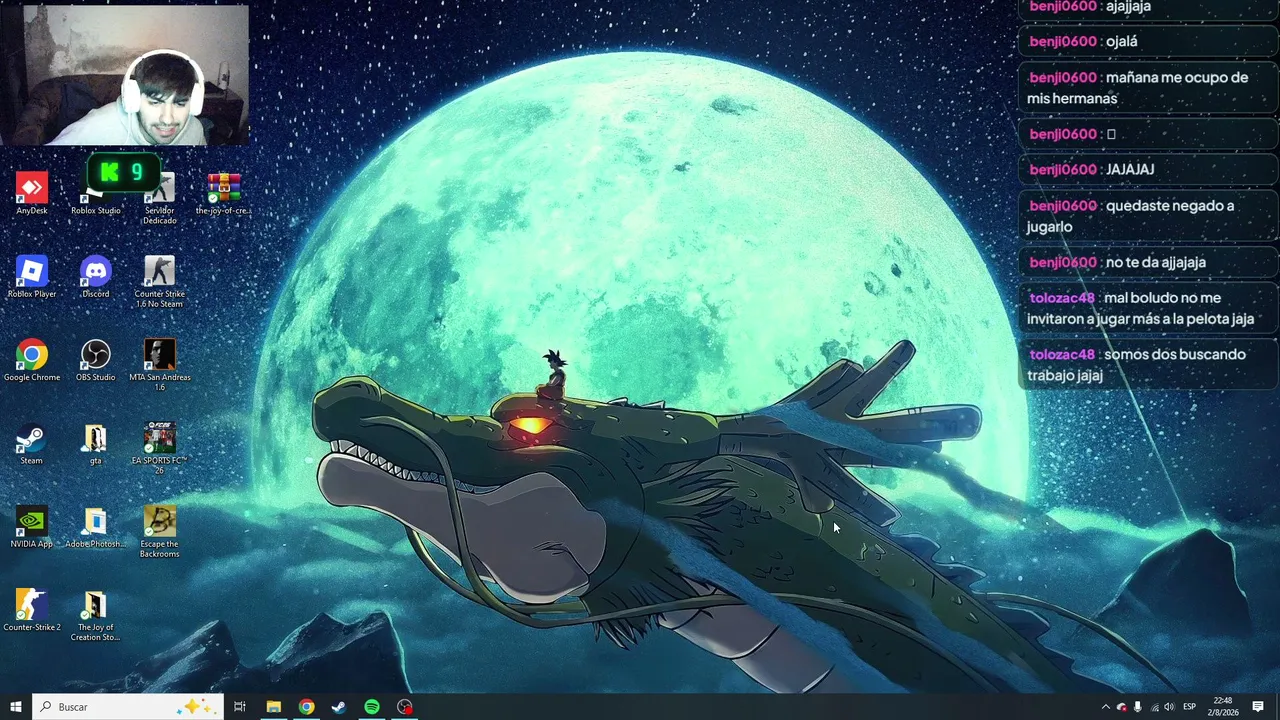The height and width of the screenshot is (720, 1280).
Task: Click the microphone tray icon
Action: point(1137,707)
